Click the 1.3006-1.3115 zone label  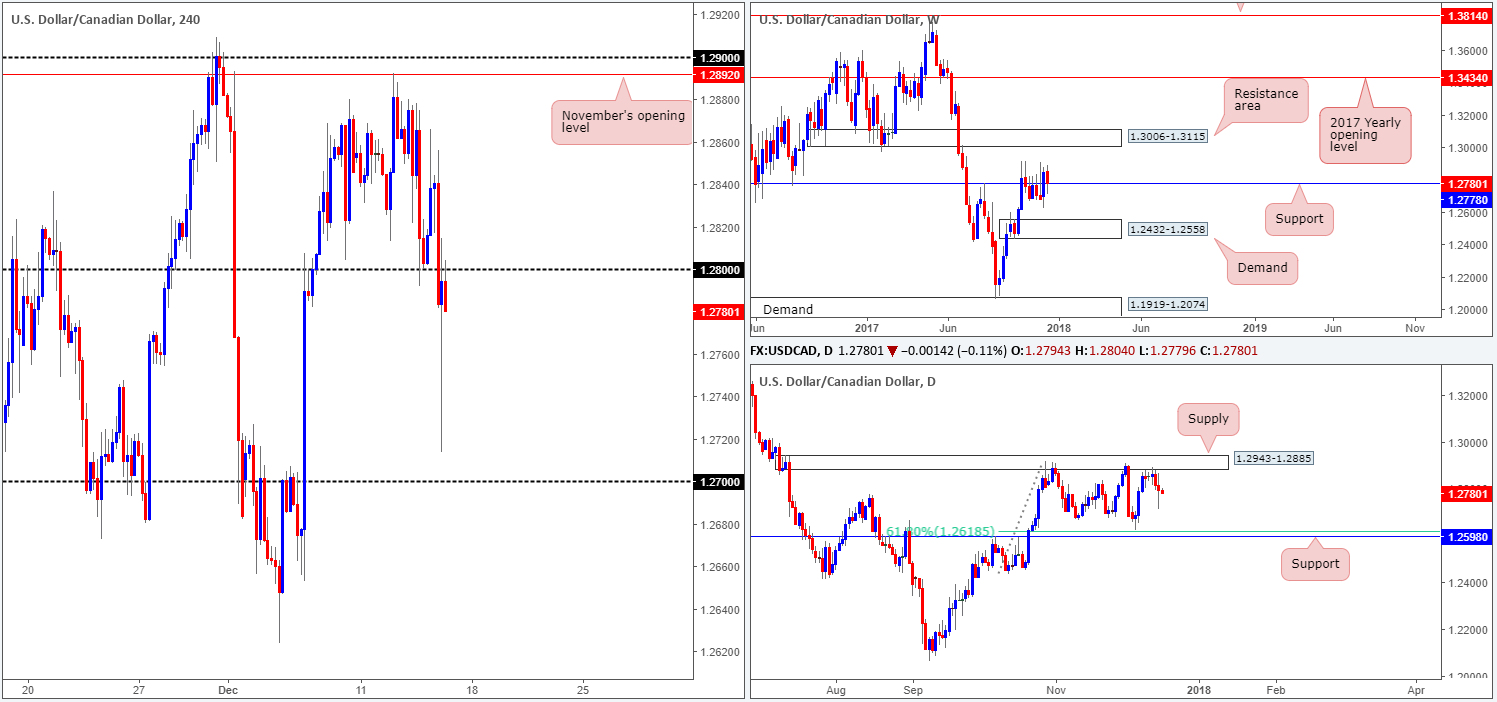[1167, 138]
